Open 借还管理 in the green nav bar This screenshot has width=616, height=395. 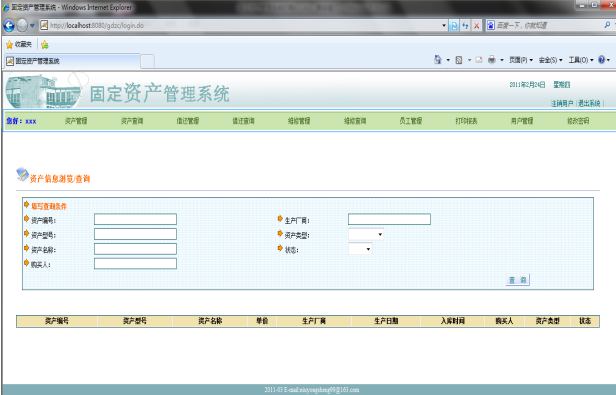188,121
